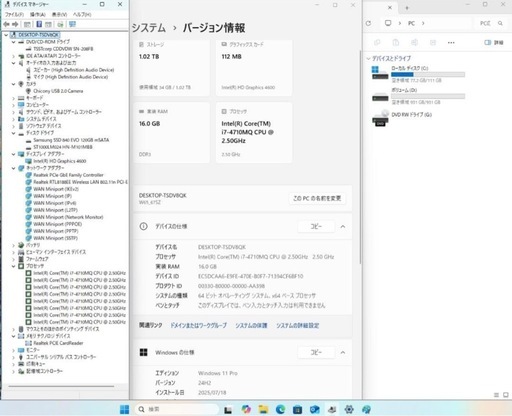Collapse the DVD/CD-ROM ドライブ category
Viewport: 512px width, 416px height.
click(13, 42)
